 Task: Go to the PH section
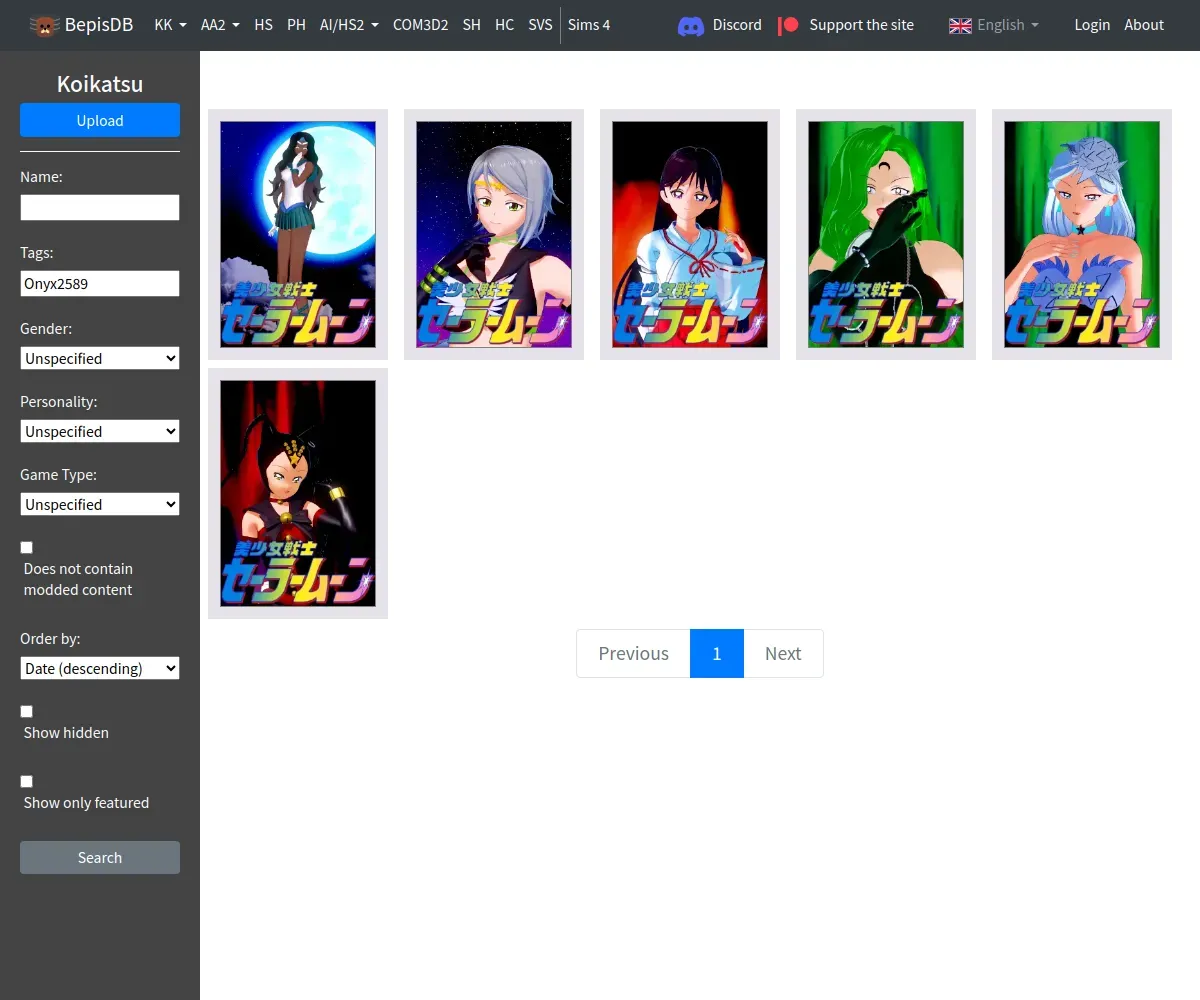tap(296, 25)
